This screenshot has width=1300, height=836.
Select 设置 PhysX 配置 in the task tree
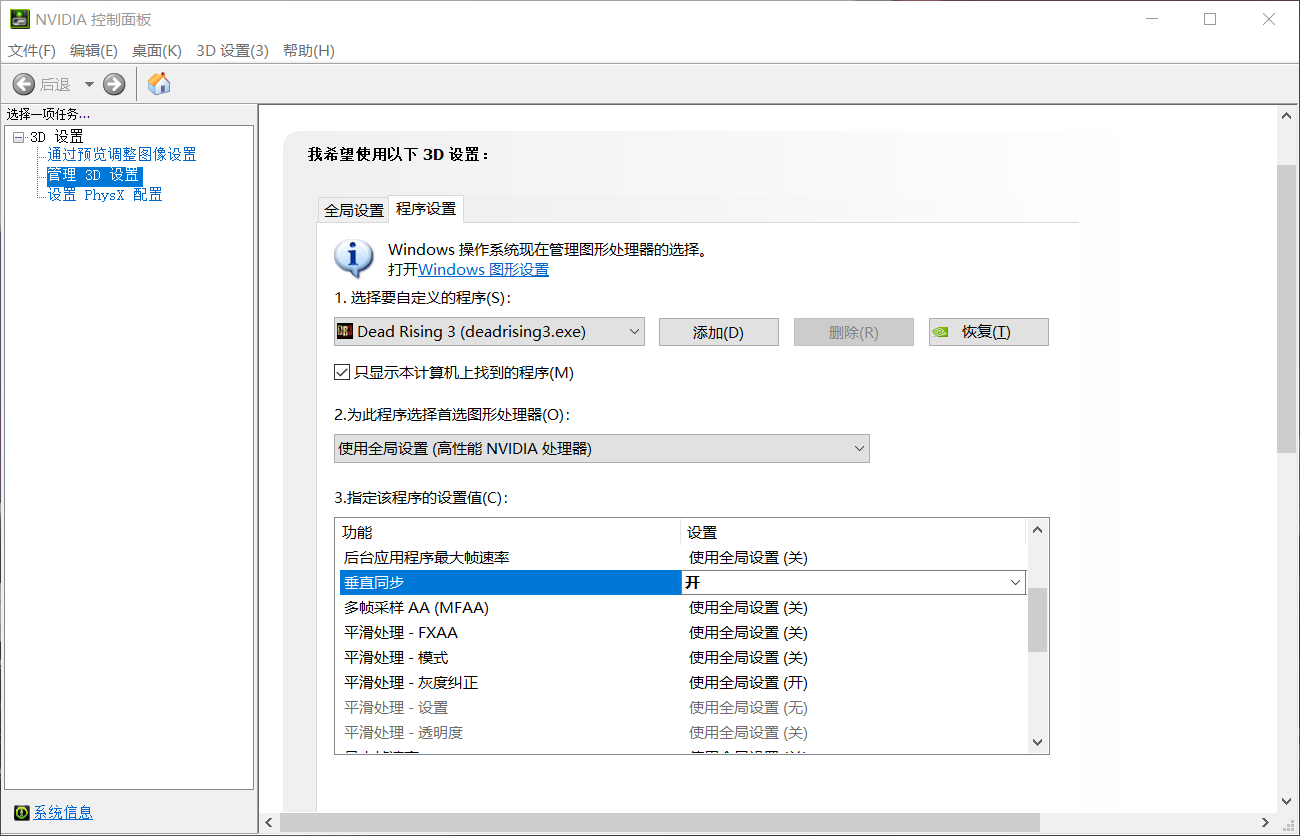pyautogui.click(x=105, y=195)
